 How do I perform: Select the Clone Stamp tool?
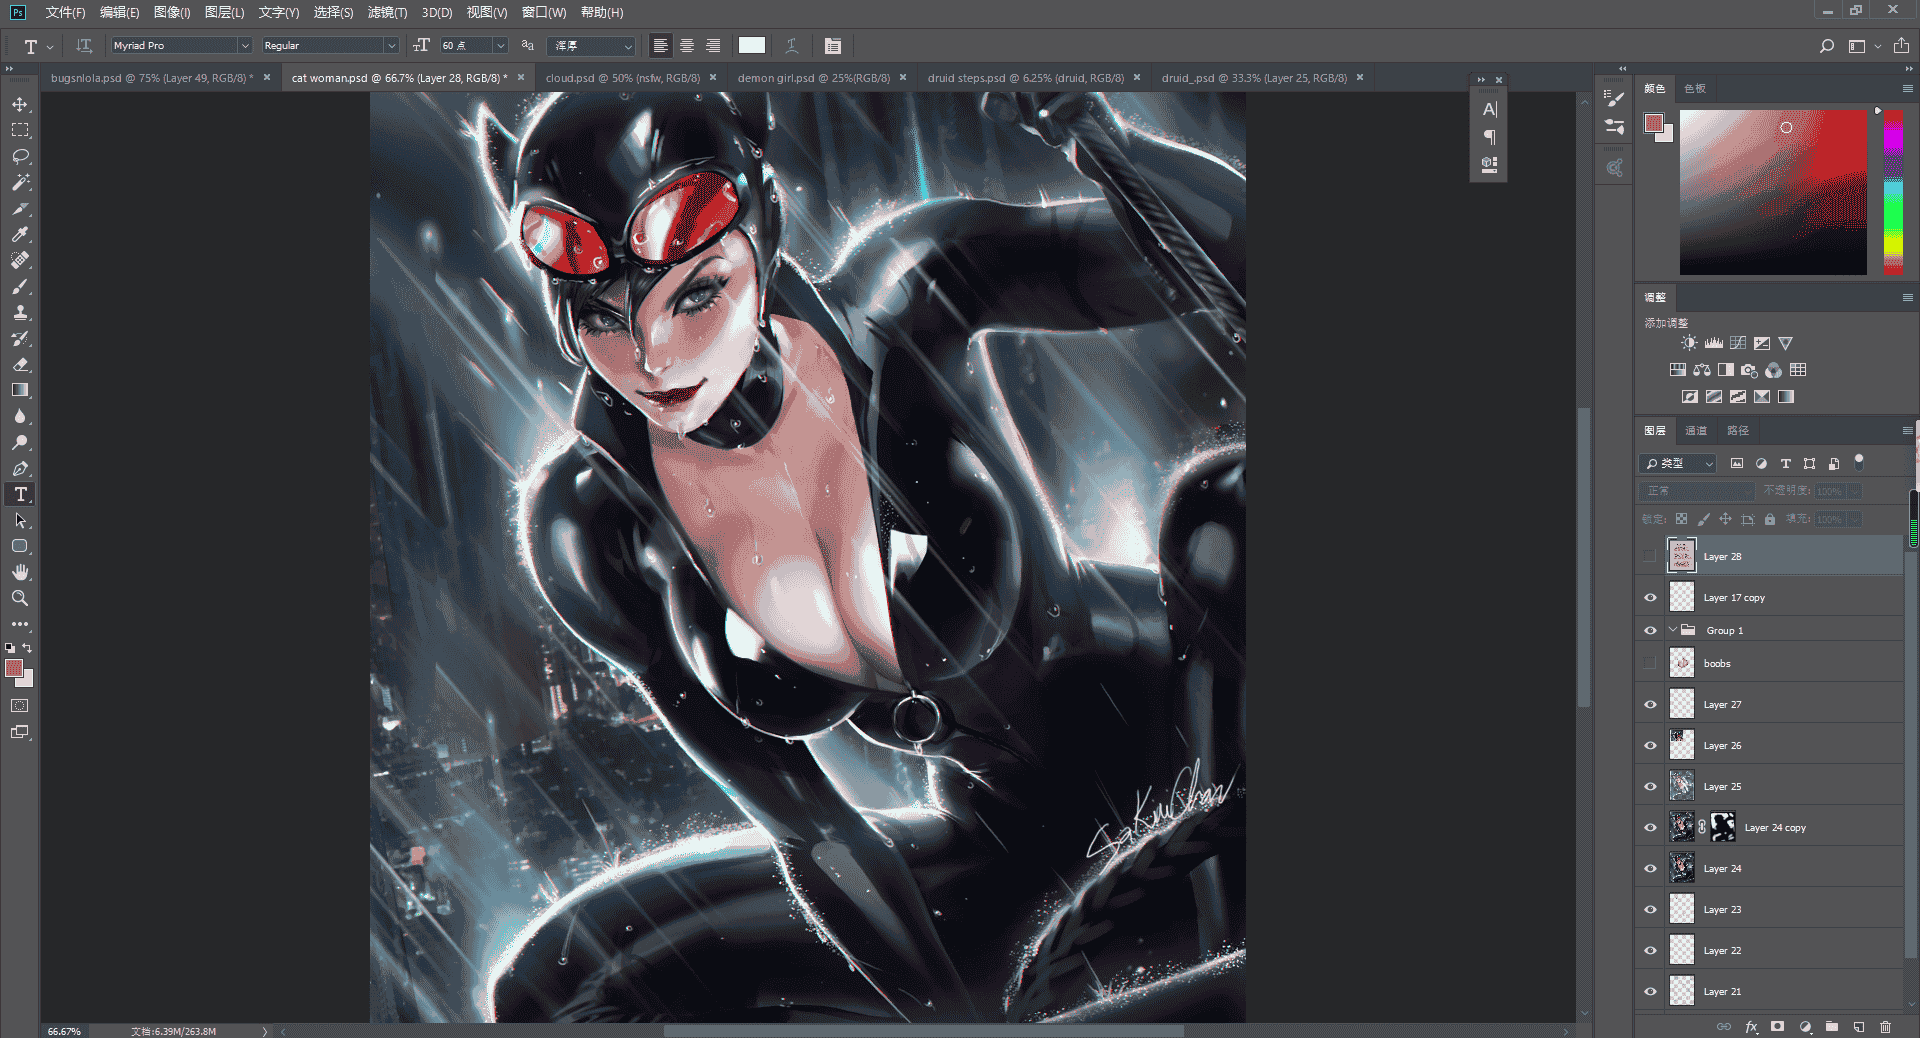20,312
